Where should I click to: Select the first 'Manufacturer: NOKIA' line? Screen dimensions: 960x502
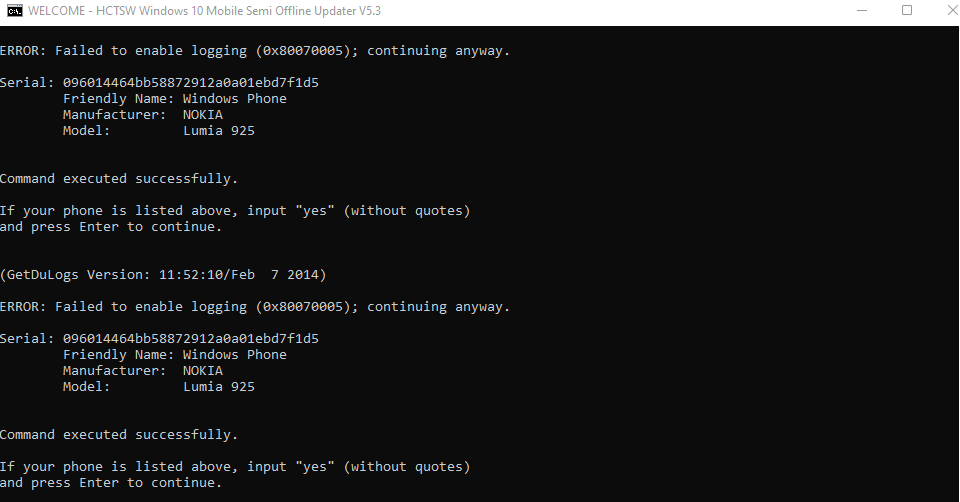click(x=142, y=115)
